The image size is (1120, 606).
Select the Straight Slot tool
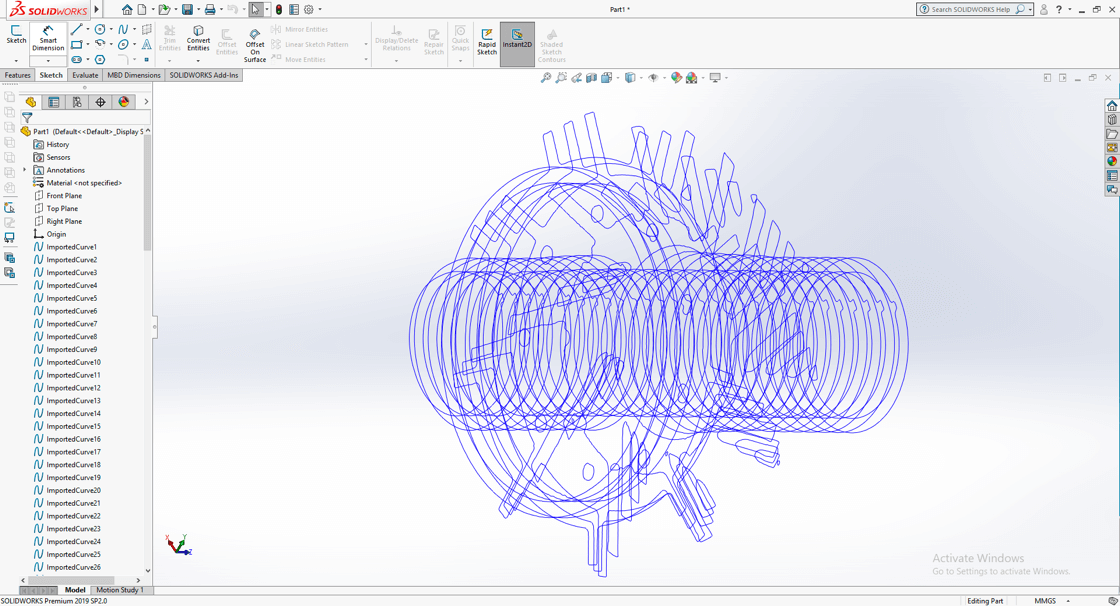pos(76,59)
